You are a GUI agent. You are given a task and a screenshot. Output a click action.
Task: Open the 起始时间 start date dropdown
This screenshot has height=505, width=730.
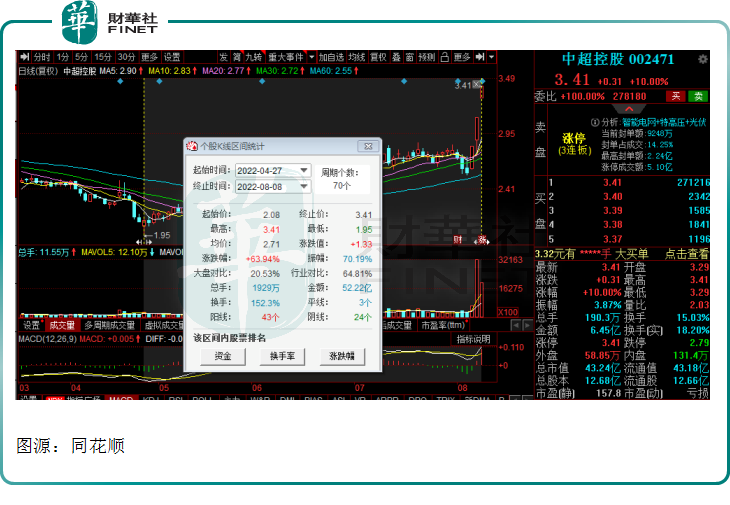(x=304, y=170)
